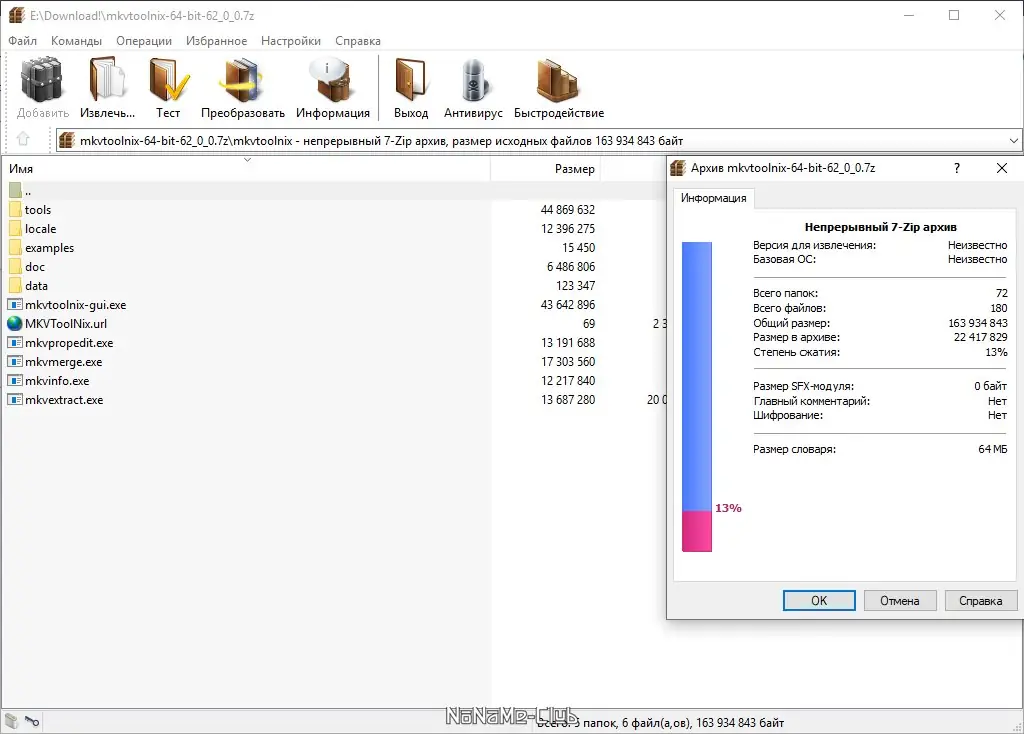
Task: Click the size value "17 303 560"
Action: click(x=568, y=361)
